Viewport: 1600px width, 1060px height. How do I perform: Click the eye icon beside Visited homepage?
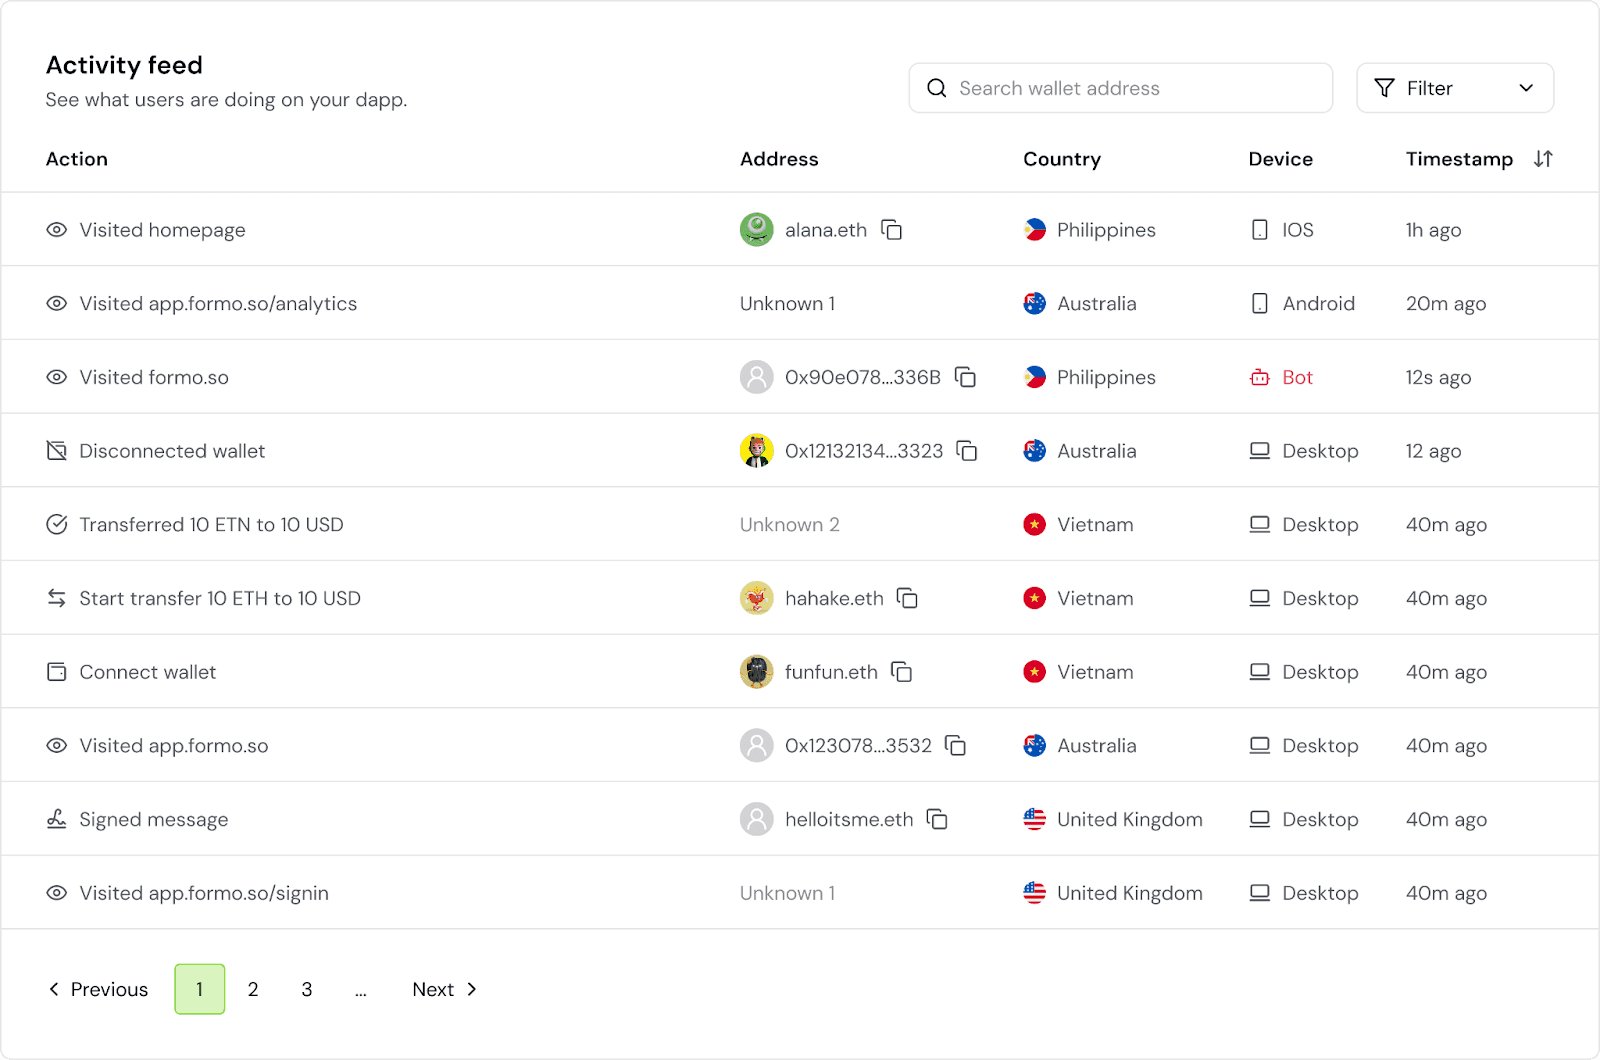(57, 230)
